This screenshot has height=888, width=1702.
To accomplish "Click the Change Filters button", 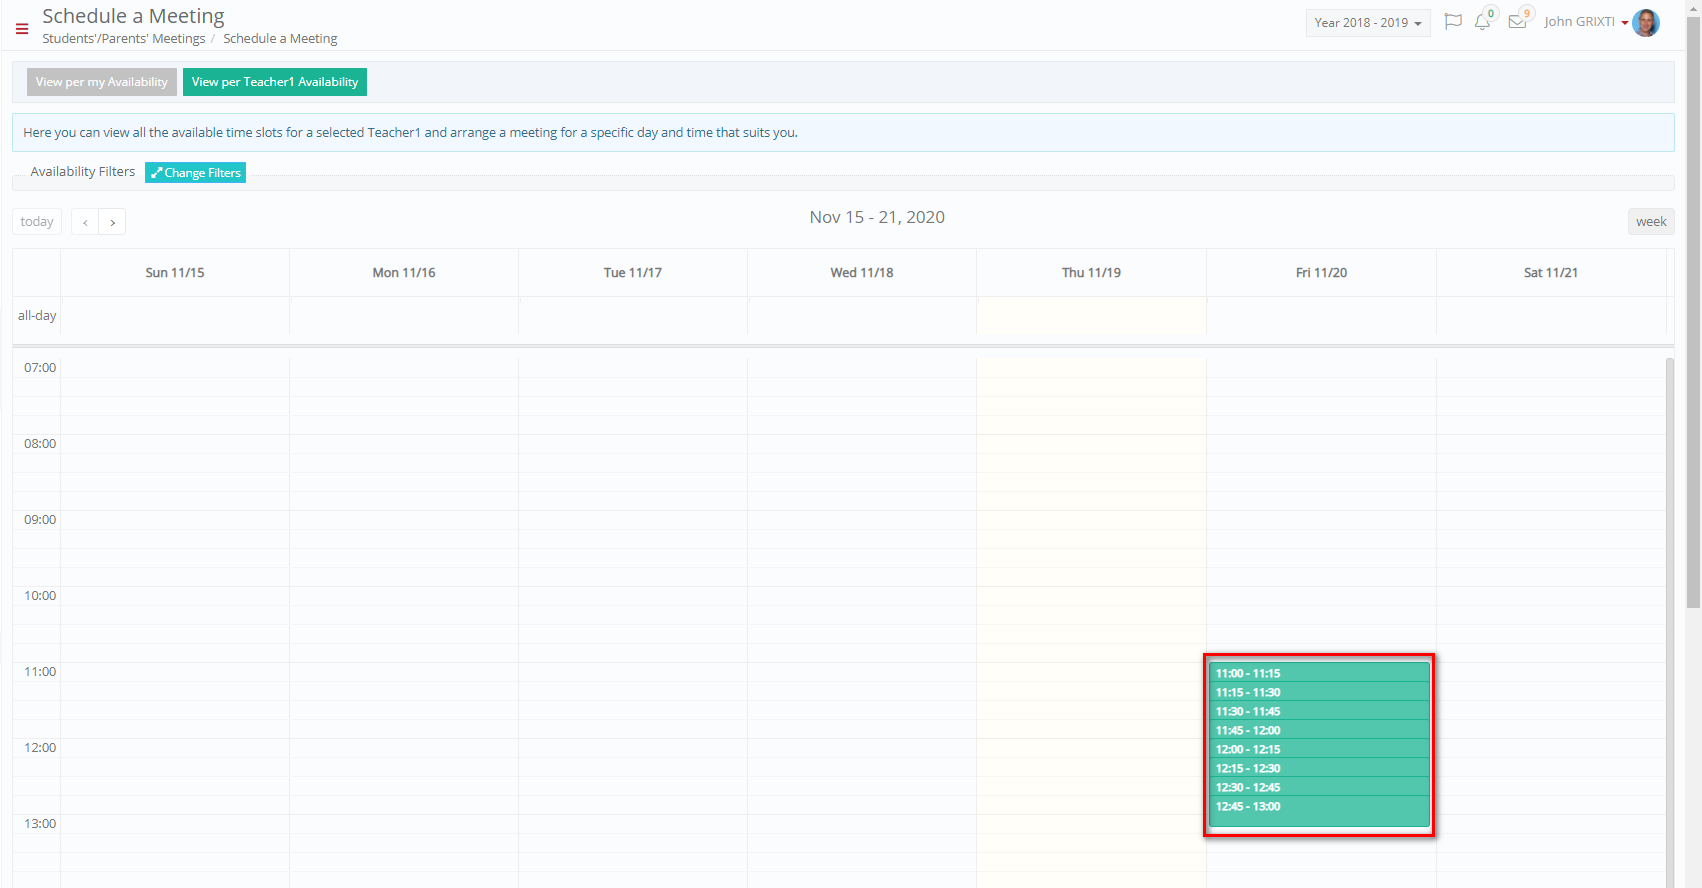I will pyautogui.click(x=195, y=173).
